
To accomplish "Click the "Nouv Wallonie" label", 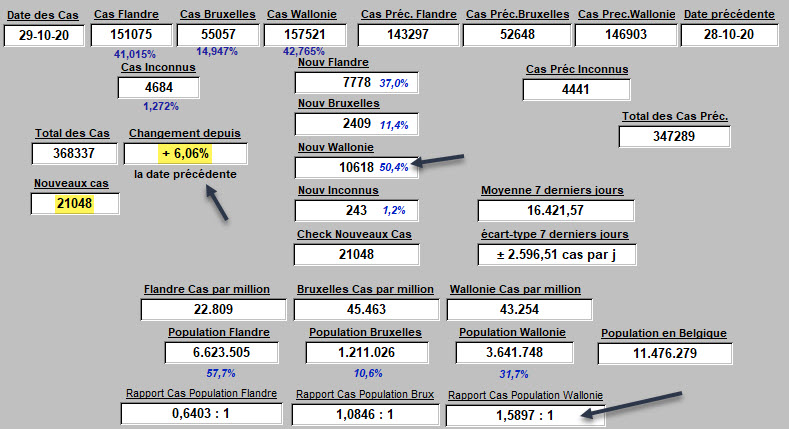I will pyautogui.click(x=336, y=147).
